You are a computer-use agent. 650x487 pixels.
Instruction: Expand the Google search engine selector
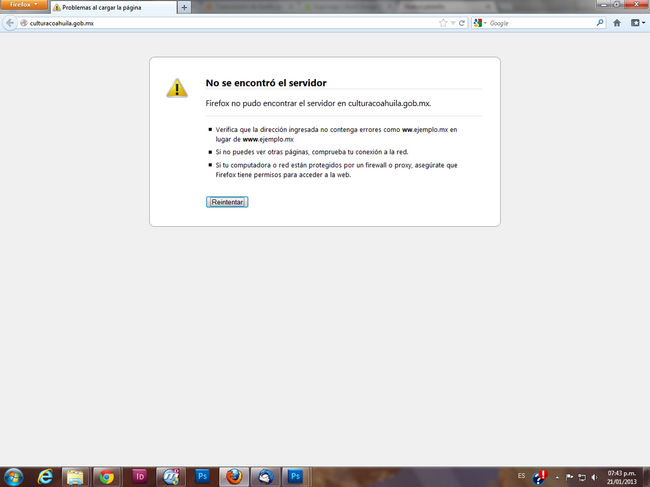481,22
